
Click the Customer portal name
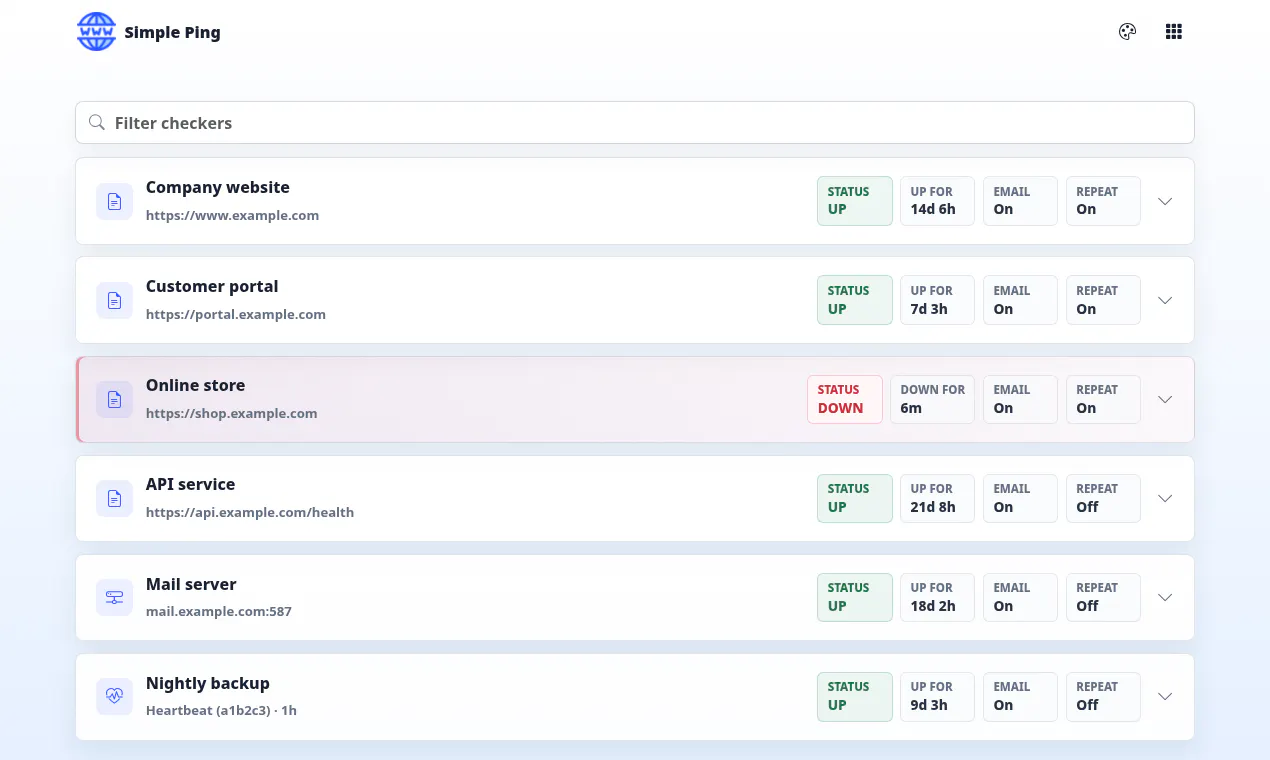point(212,286)
